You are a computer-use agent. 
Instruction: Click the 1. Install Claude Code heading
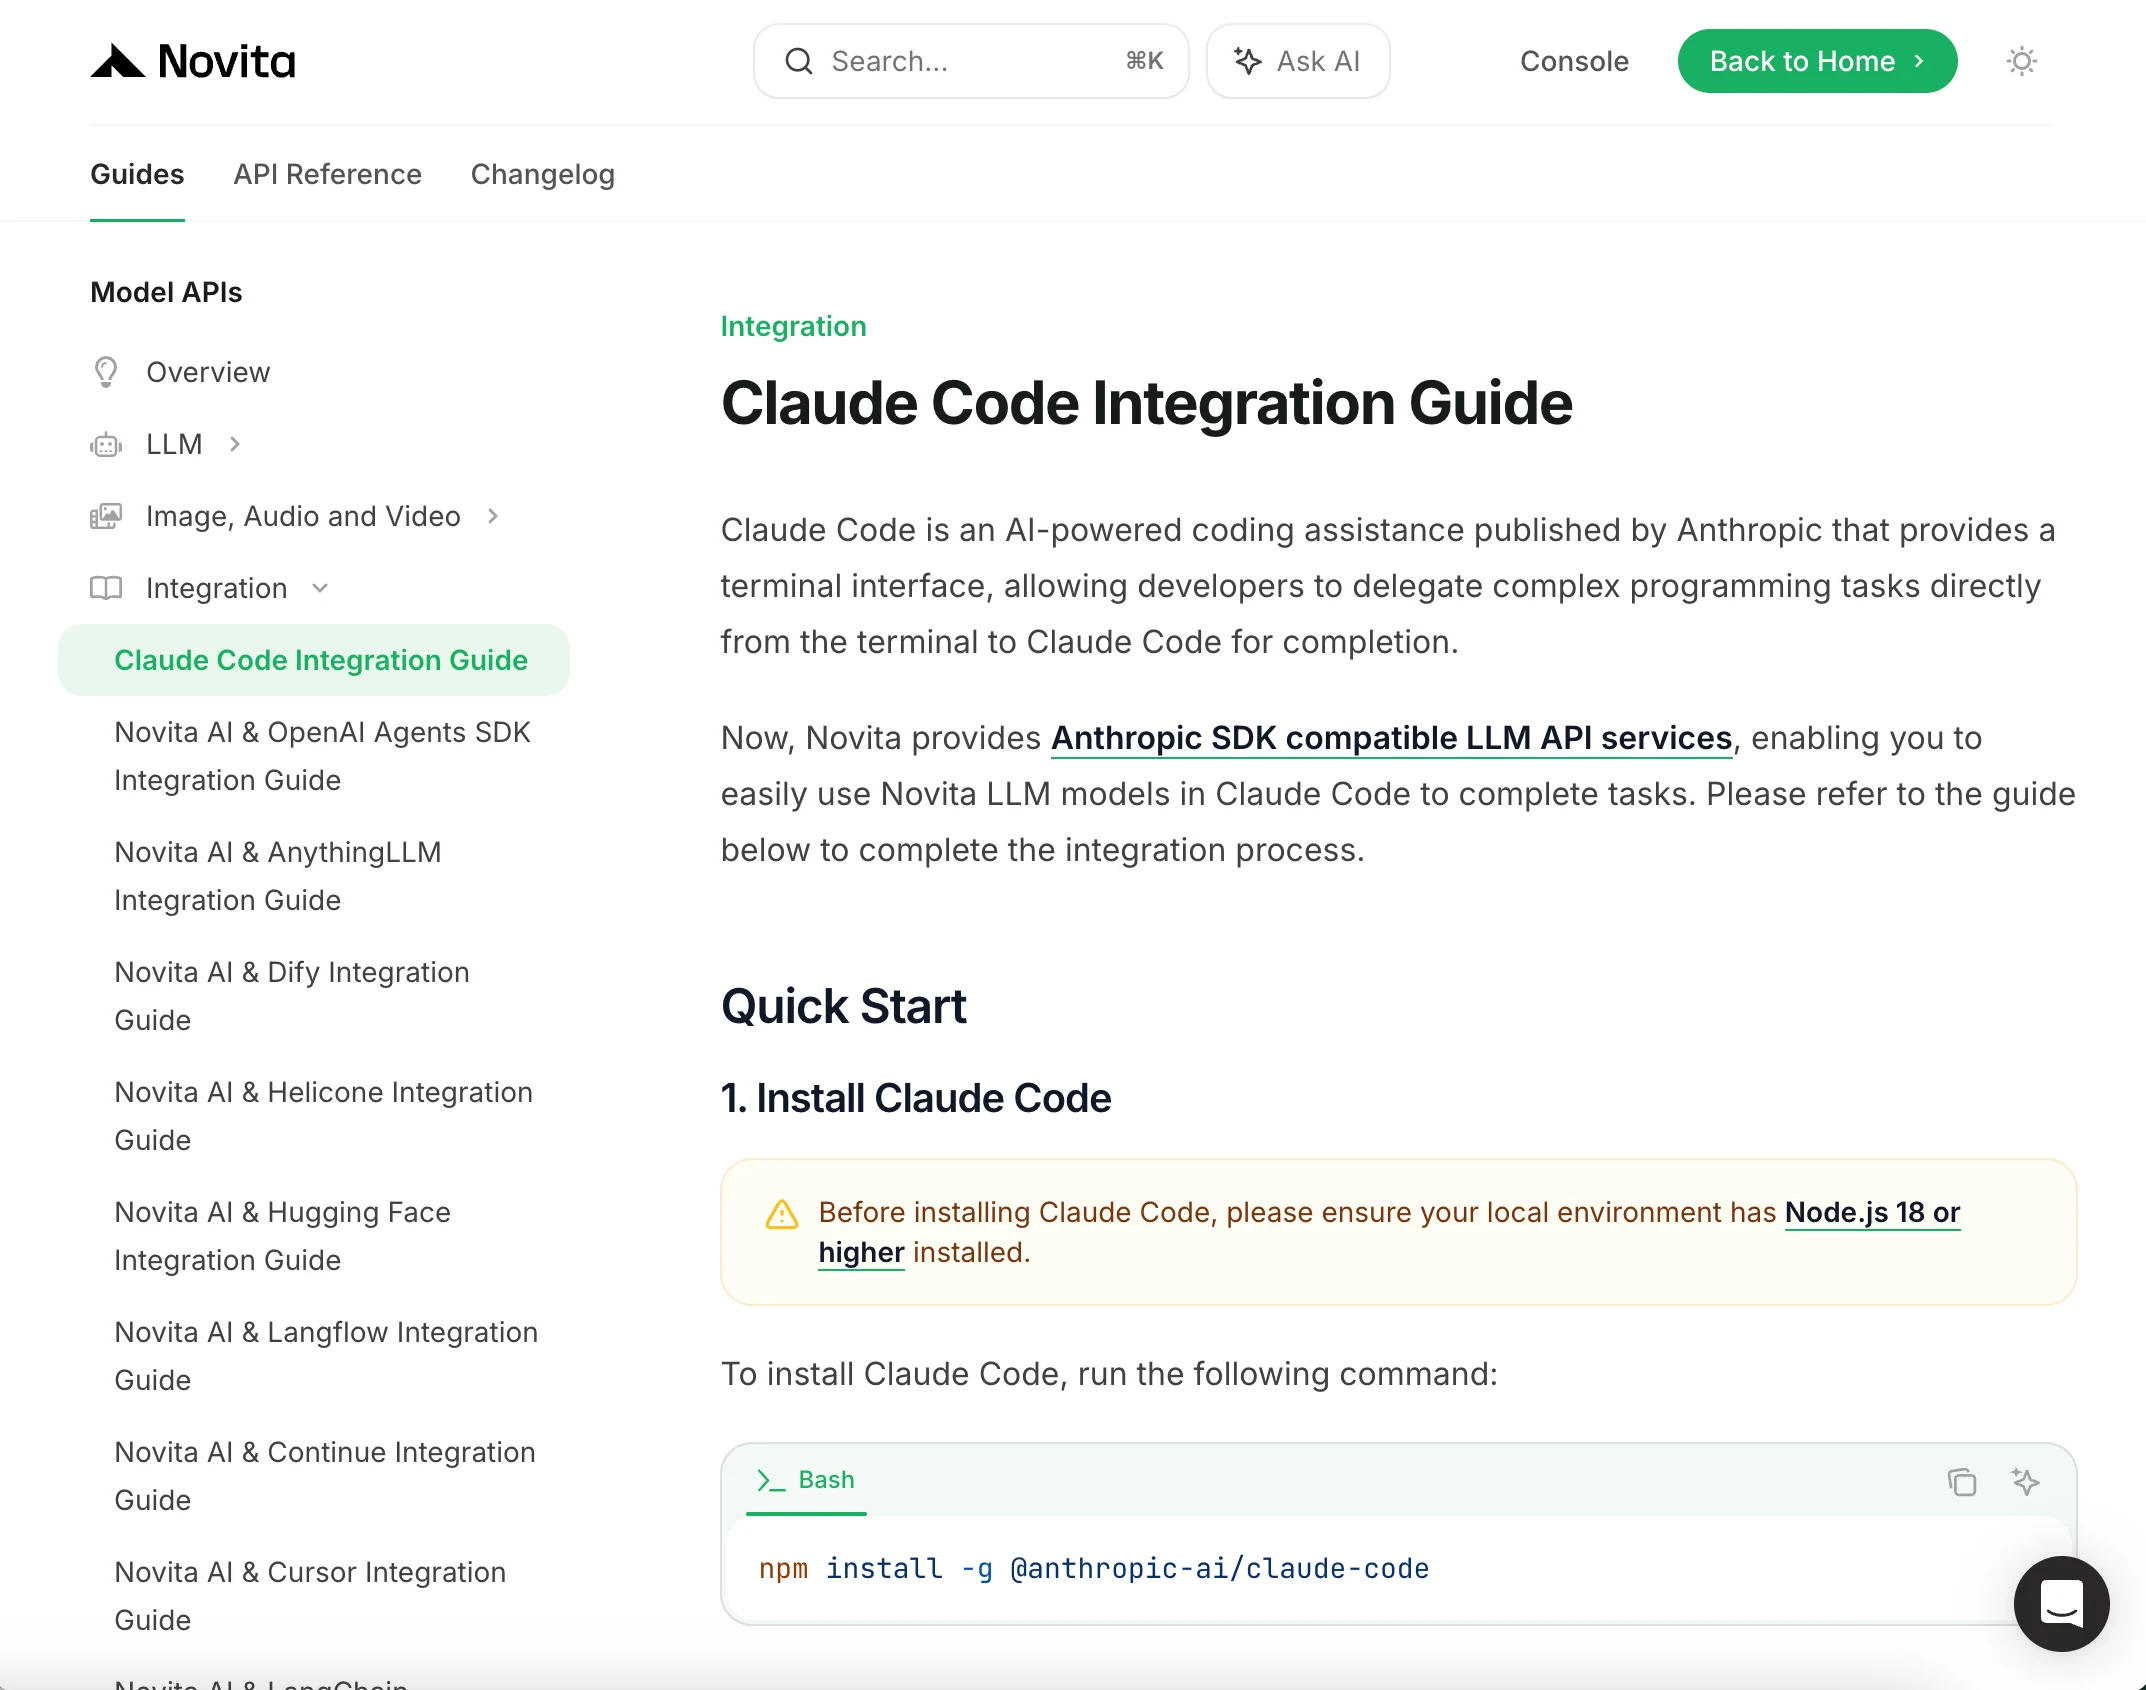click(x=915, y=1098)
